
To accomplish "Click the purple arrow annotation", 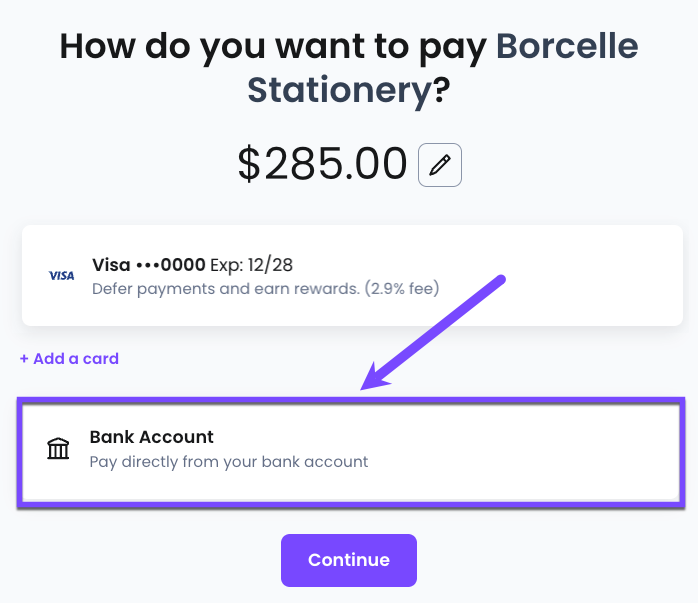I will point(433,332).
